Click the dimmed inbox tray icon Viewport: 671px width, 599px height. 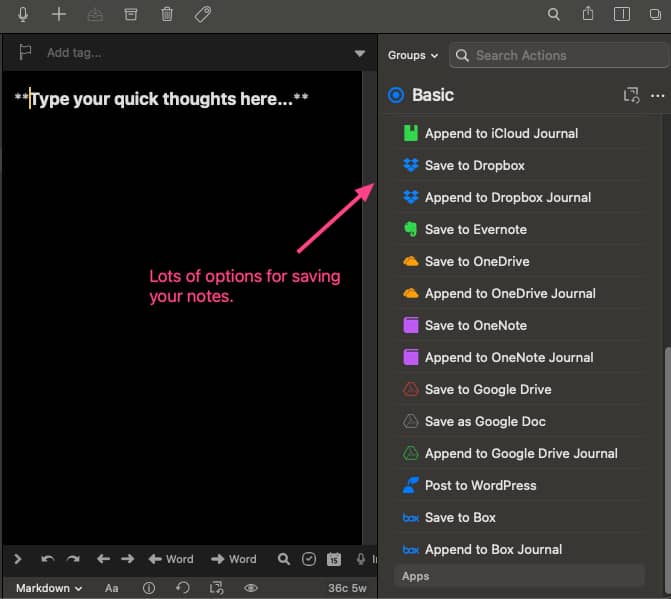(95, 15)
